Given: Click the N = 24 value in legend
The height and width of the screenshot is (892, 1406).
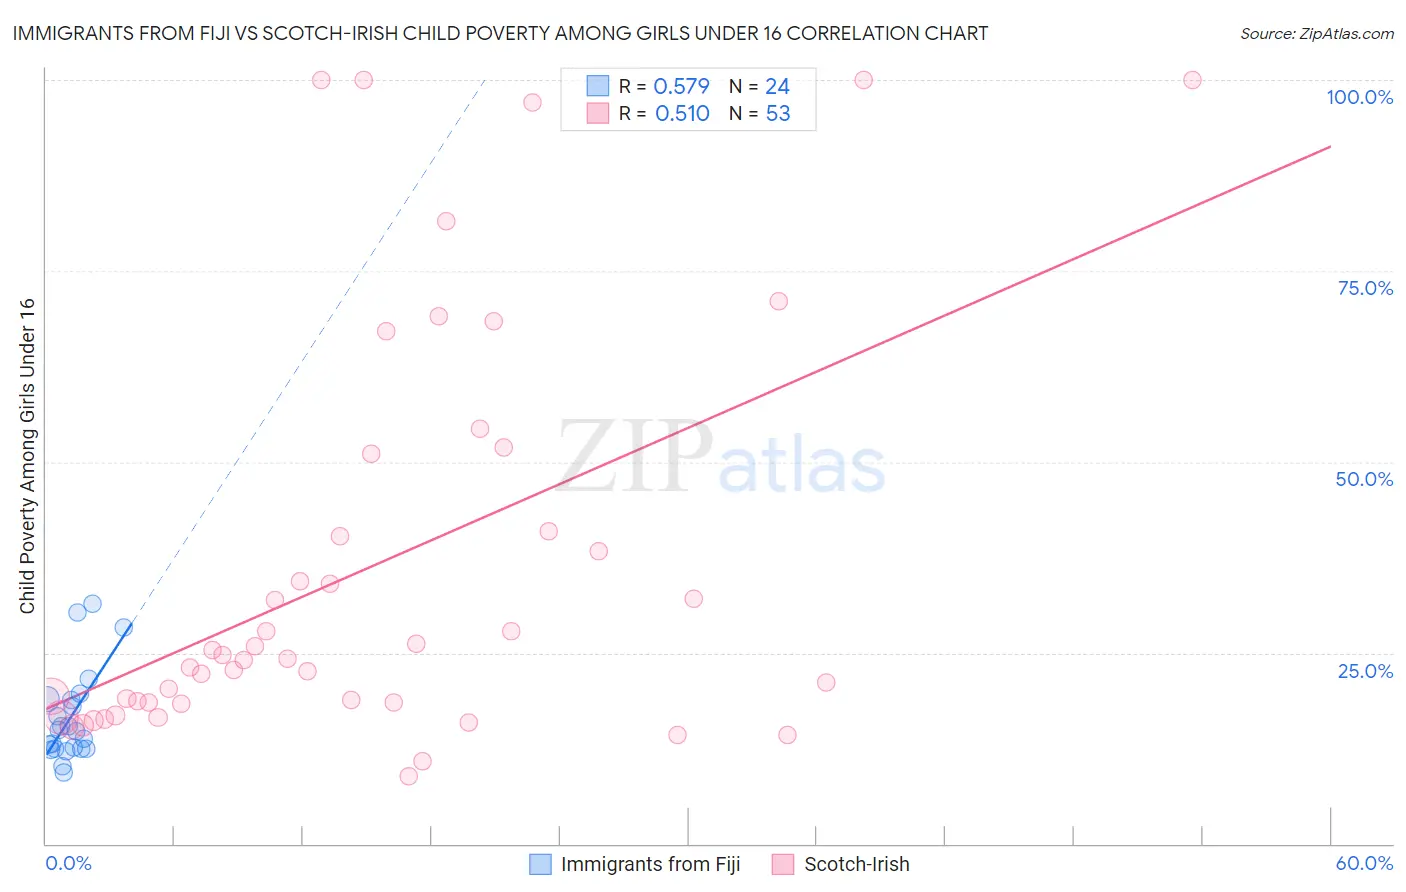Looking at the screenshot, I should click(x=760, y=86).
